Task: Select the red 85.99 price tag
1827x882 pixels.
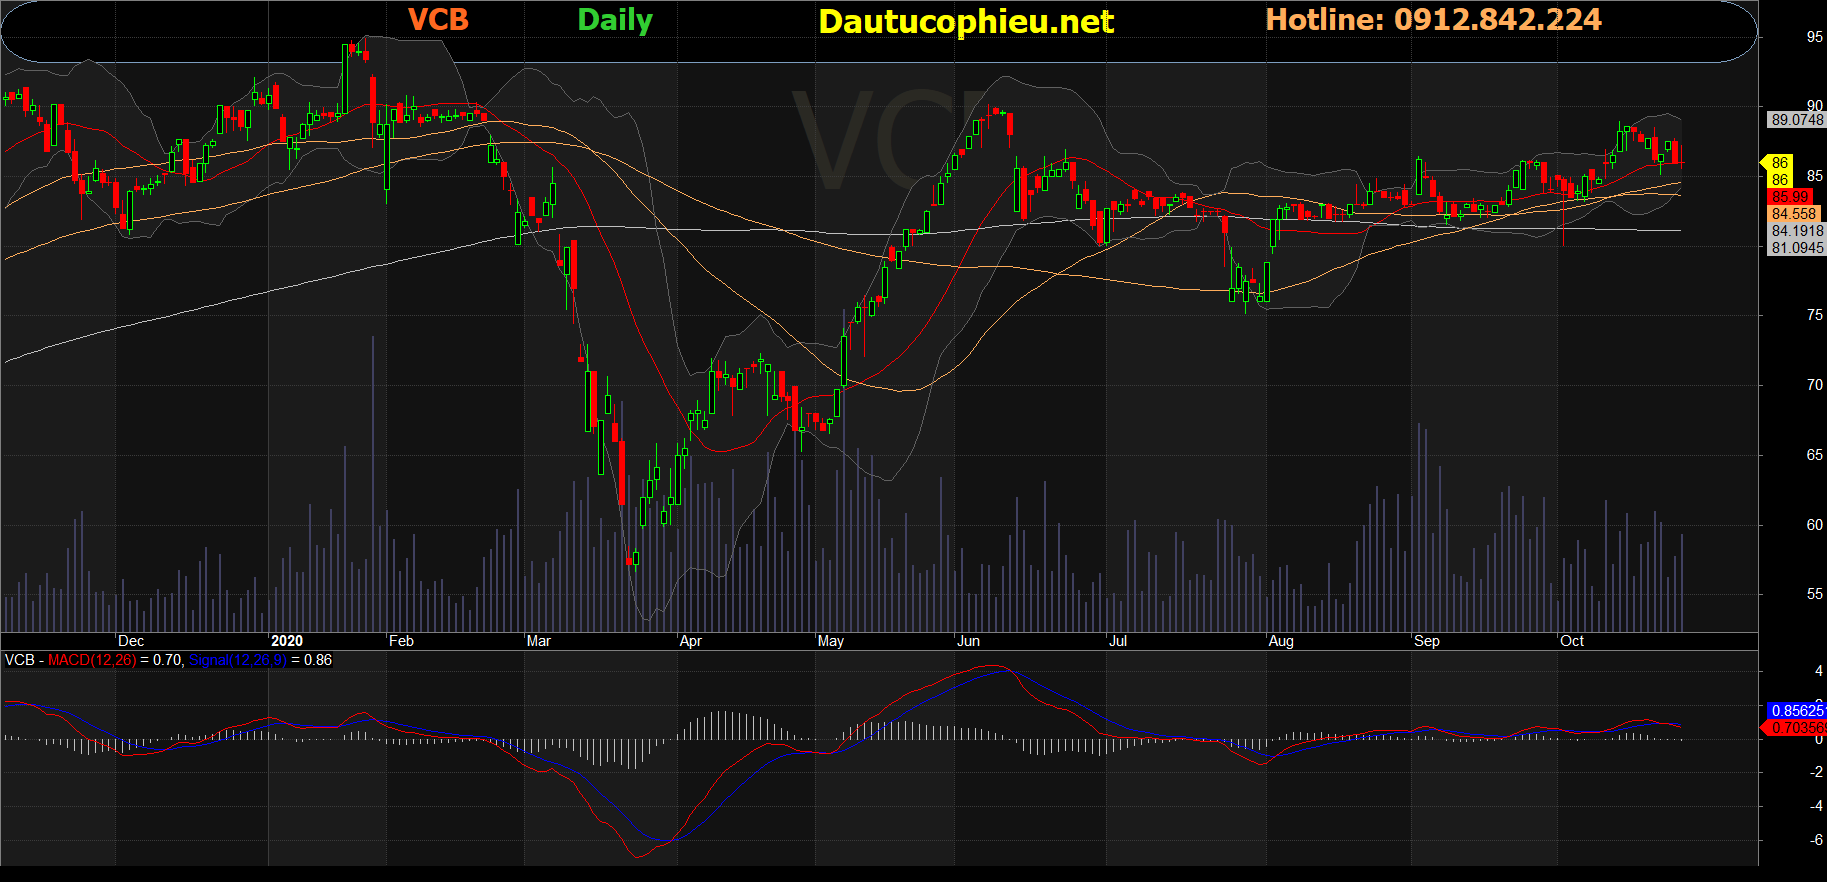Action: (1790, 197)
